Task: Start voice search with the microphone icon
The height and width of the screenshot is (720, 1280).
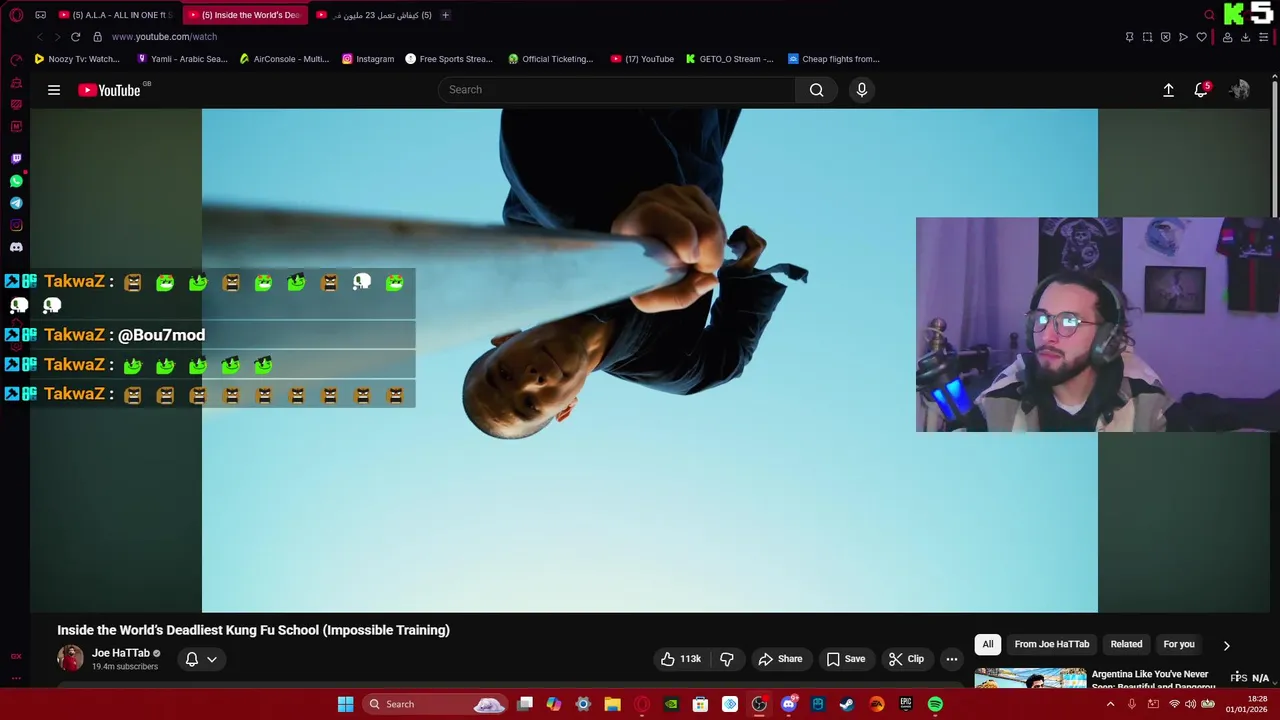Action: (862, 90)
